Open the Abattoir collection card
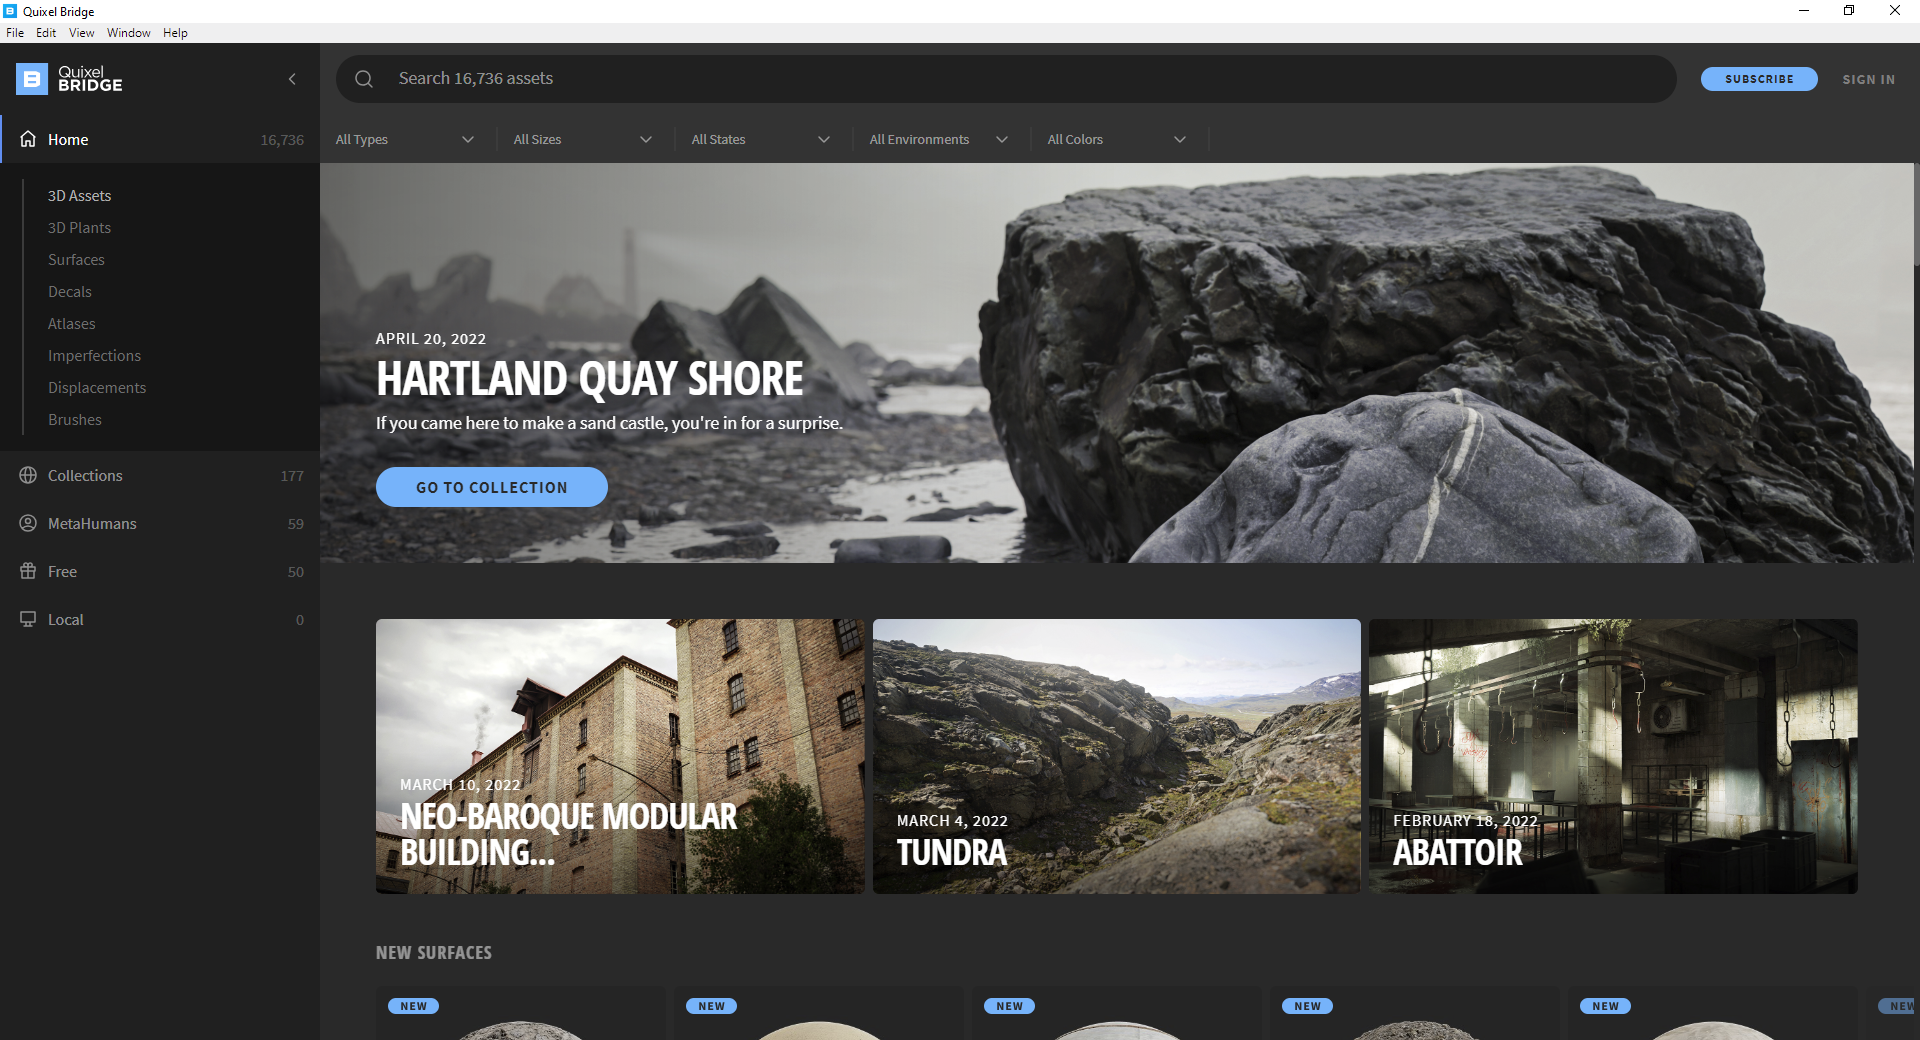1920x1040 pixels. tap(1613, 756)
